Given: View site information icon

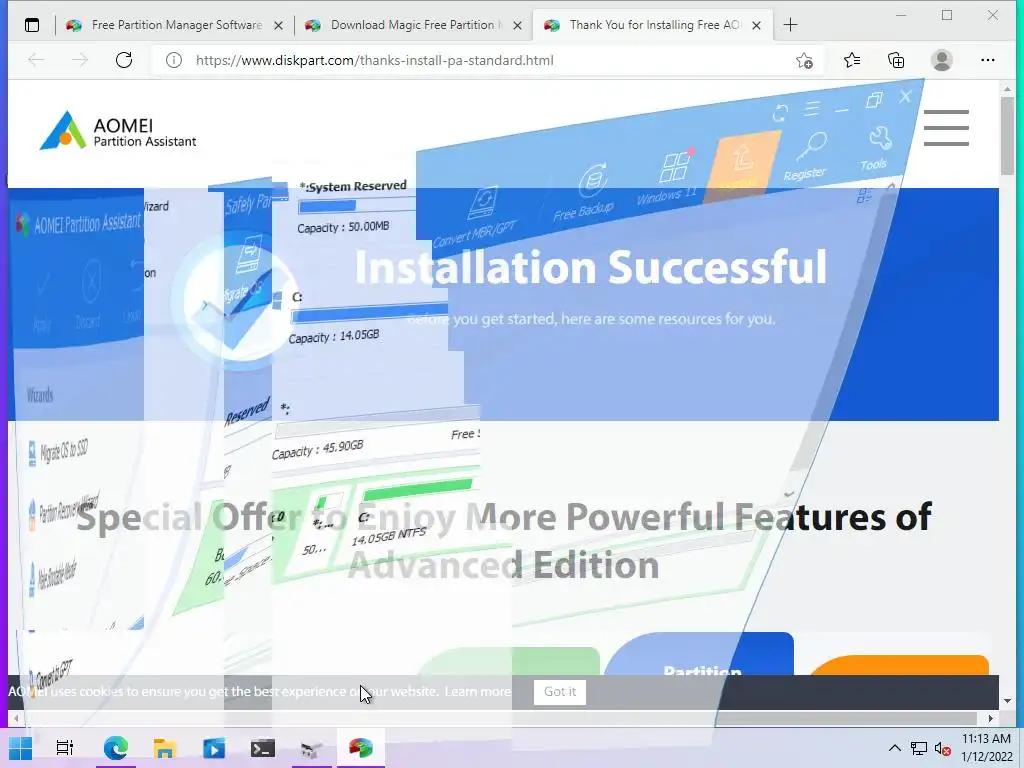Looking at the screenshot, I should [173, 60].
